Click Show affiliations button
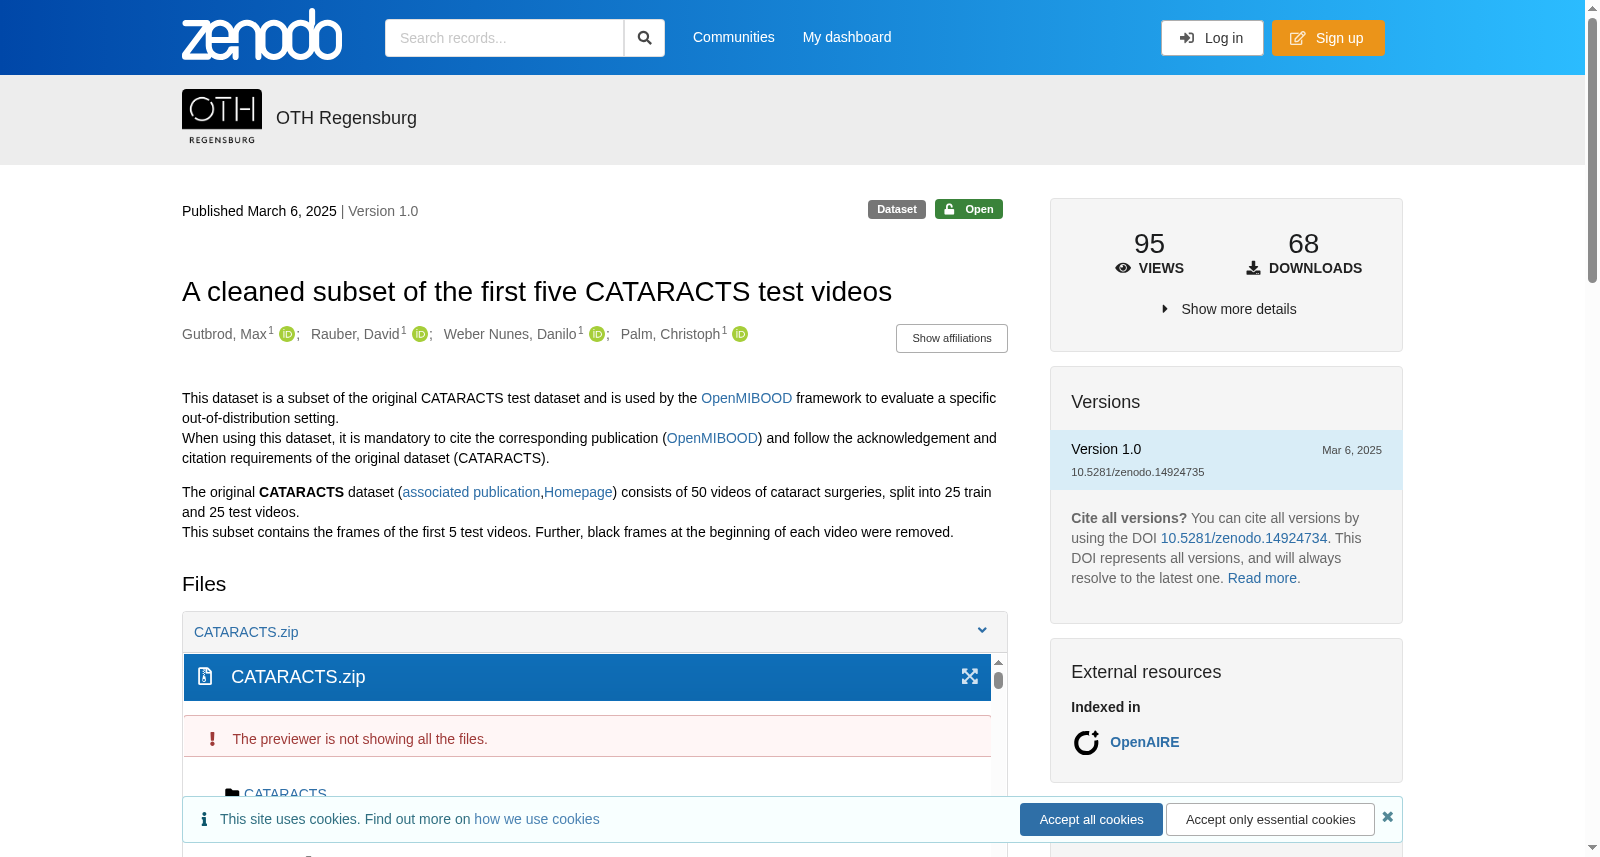Viewport: 1600px width, 857px height. click(952, 338)
